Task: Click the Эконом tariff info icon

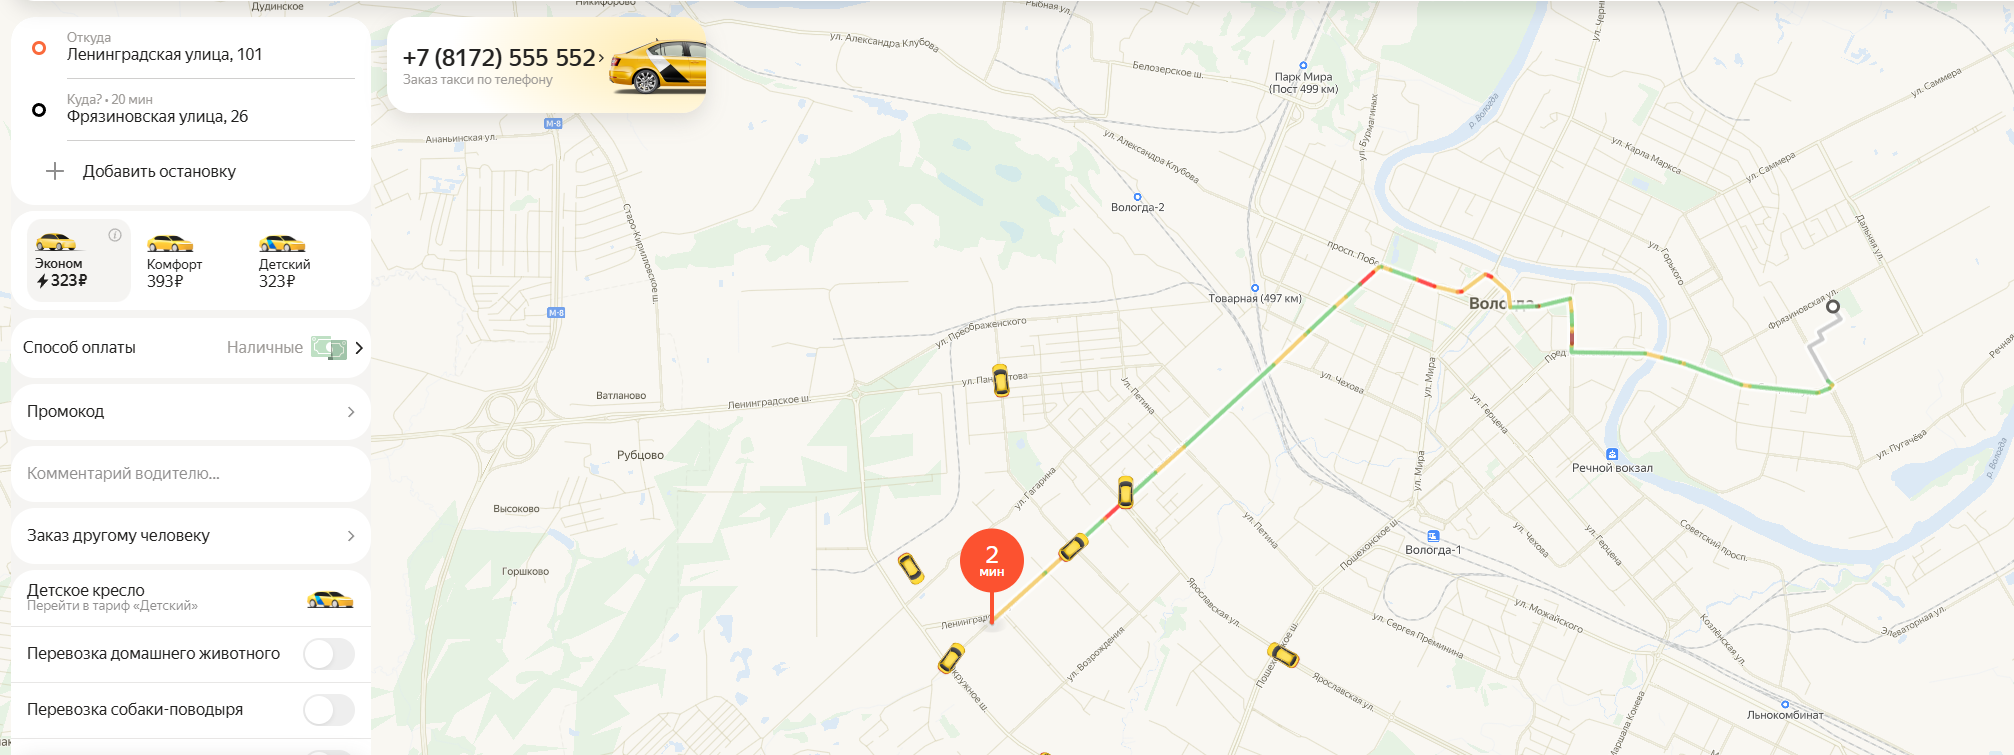Action: click(x=115, y=235)
